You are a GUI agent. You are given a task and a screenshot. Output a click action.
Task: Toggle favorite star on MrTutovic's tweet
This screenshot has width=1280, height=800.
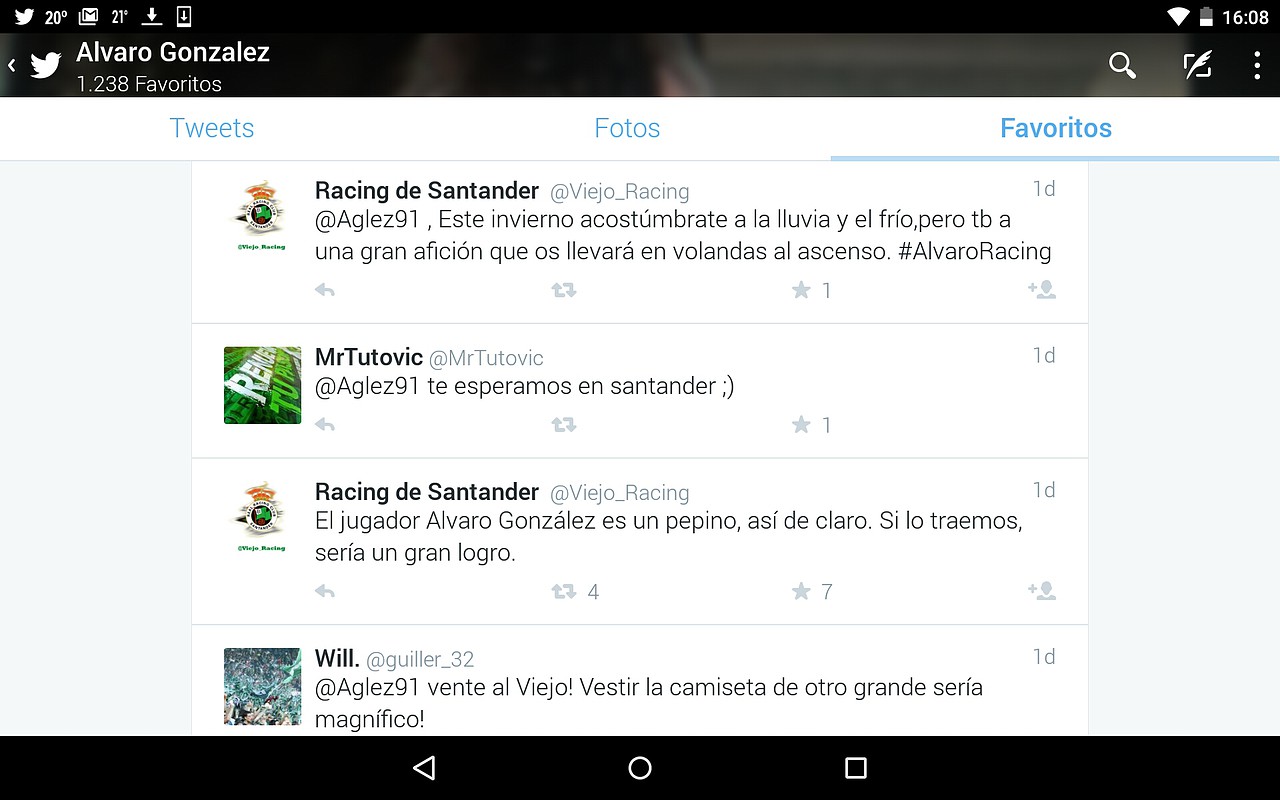coord(801,425)
